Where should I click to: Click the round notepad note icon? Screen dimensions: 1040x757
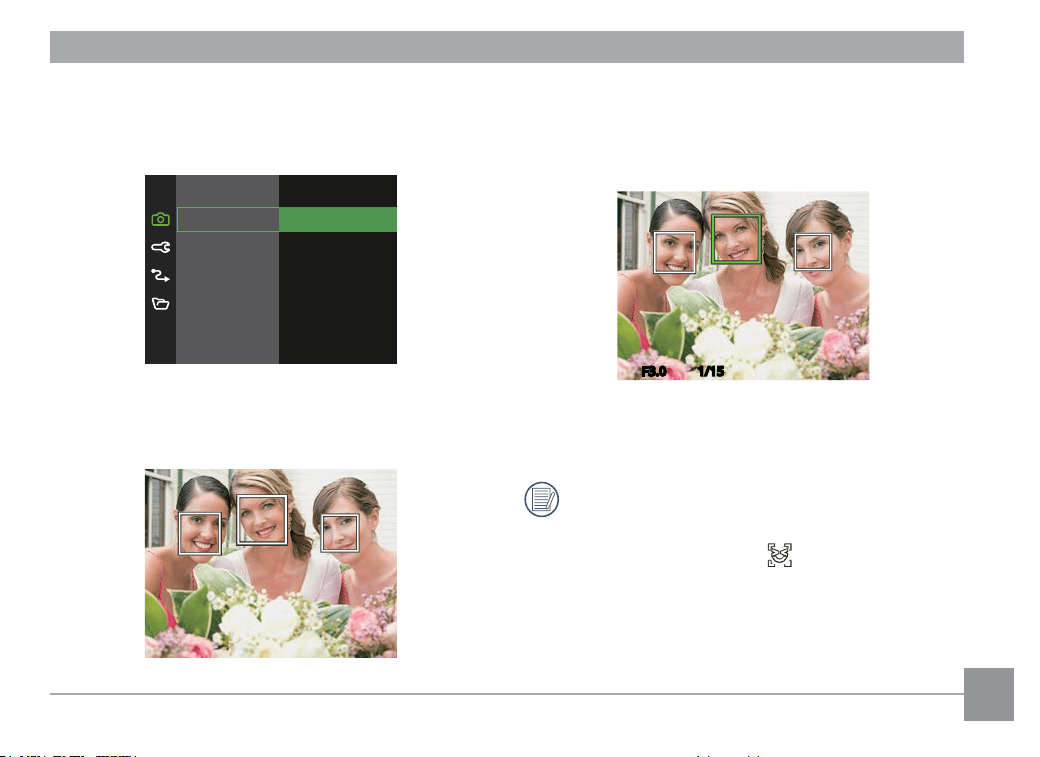point(542,500)
